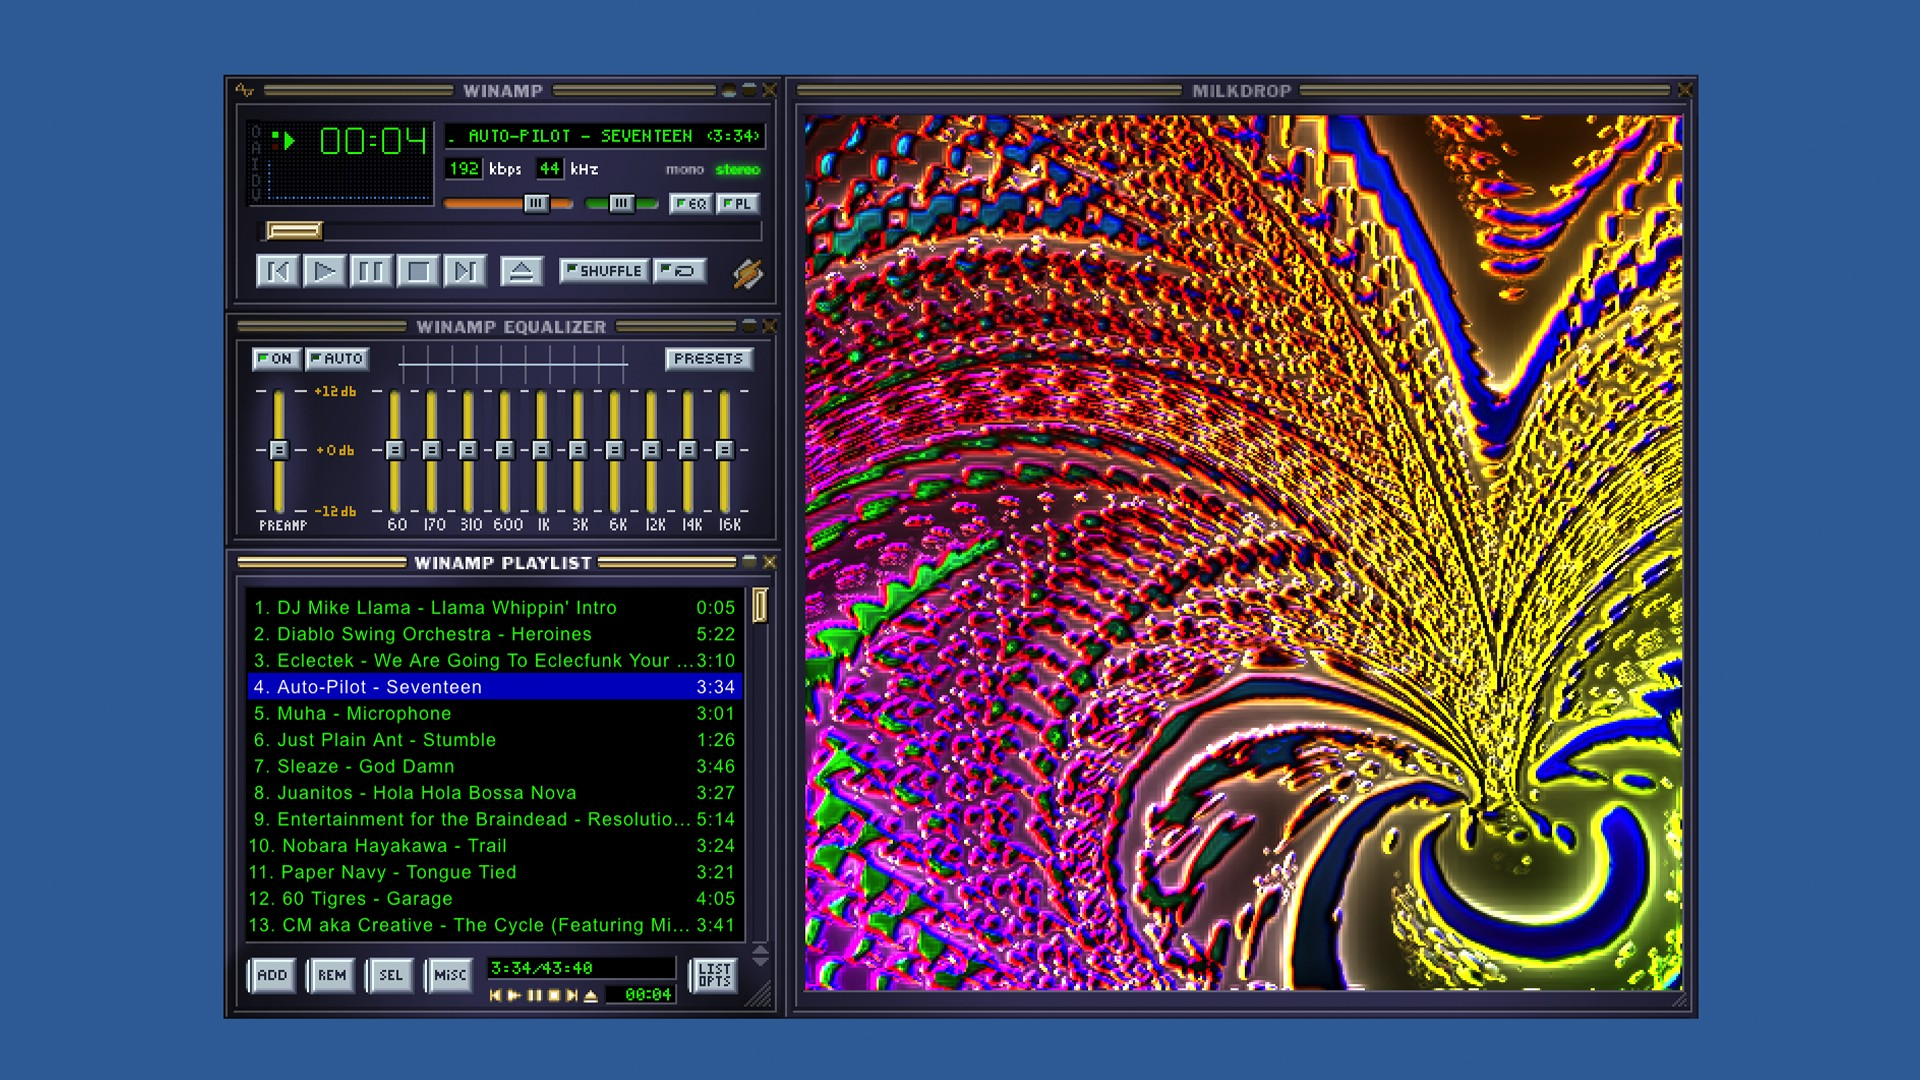
Task: Open the Winamp main menu icon in titlebar
Action: pos(245,90)
